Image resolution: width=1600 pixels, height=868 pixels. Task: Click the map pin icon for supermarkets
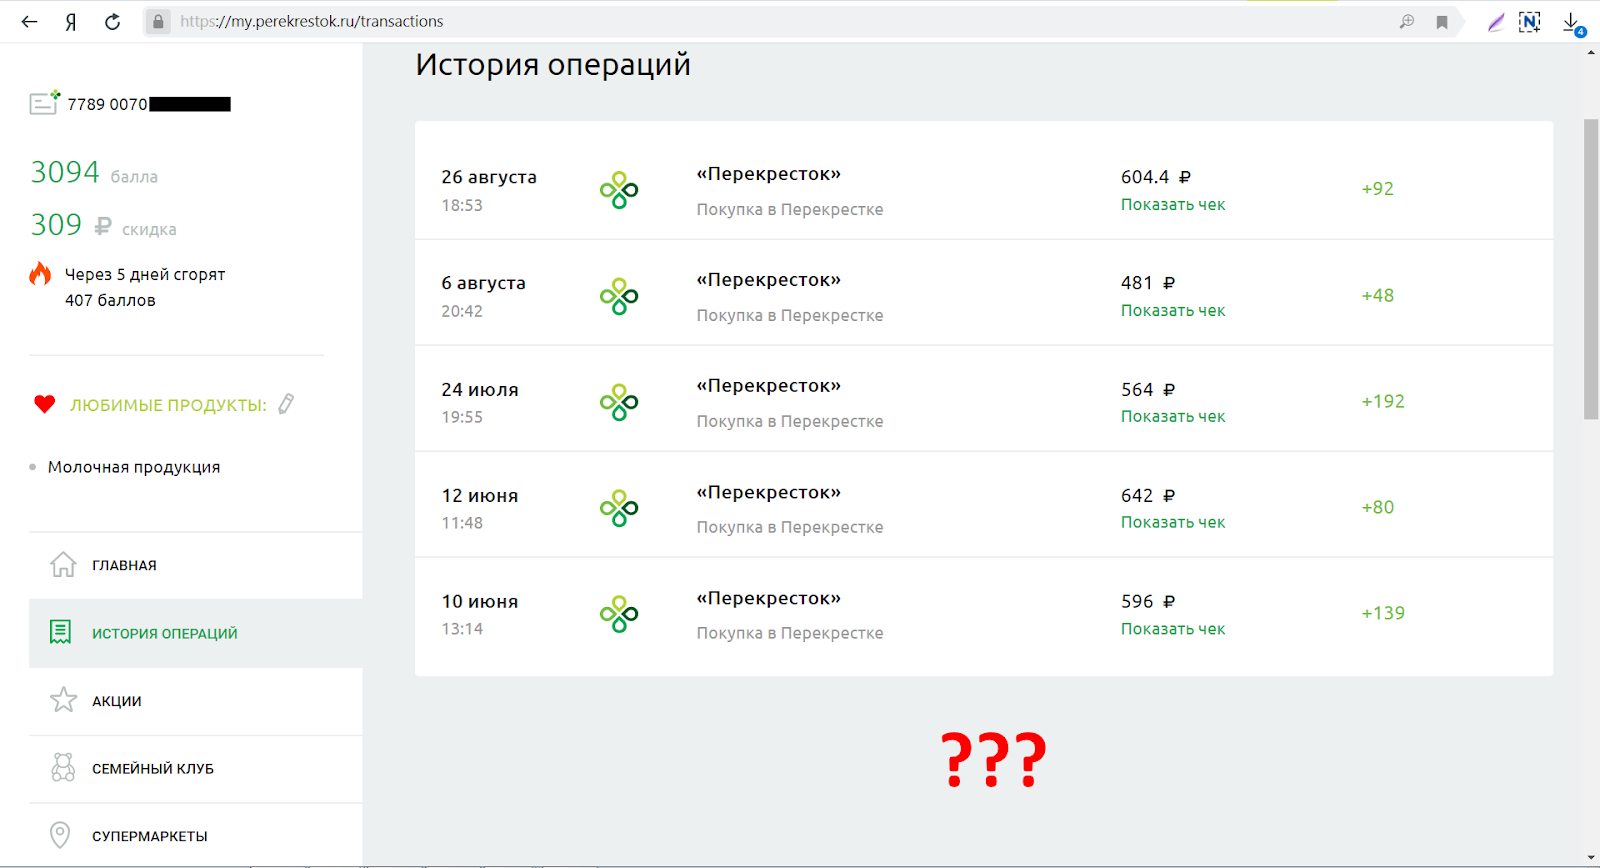[60, 835]
